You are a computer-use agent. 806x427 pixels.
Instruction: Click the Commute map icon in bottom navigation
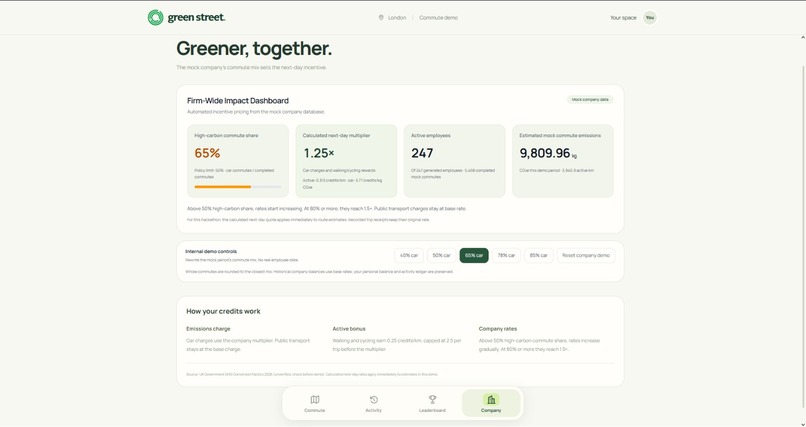click(x=315, y=399)
